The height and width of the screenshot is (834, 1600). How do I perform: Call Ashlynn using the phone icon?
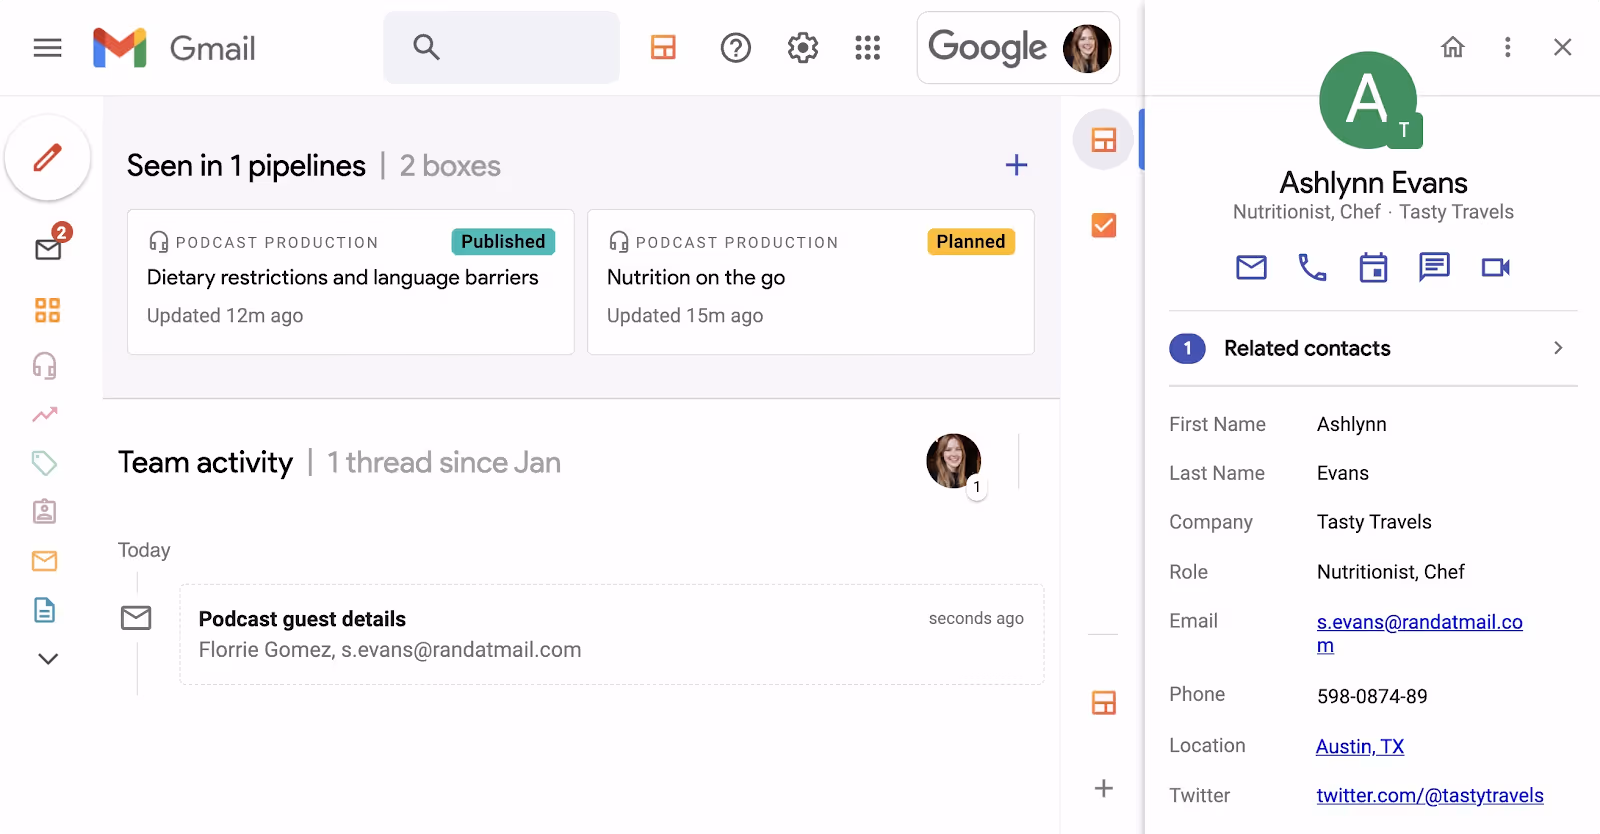[x=1312, y=267]
